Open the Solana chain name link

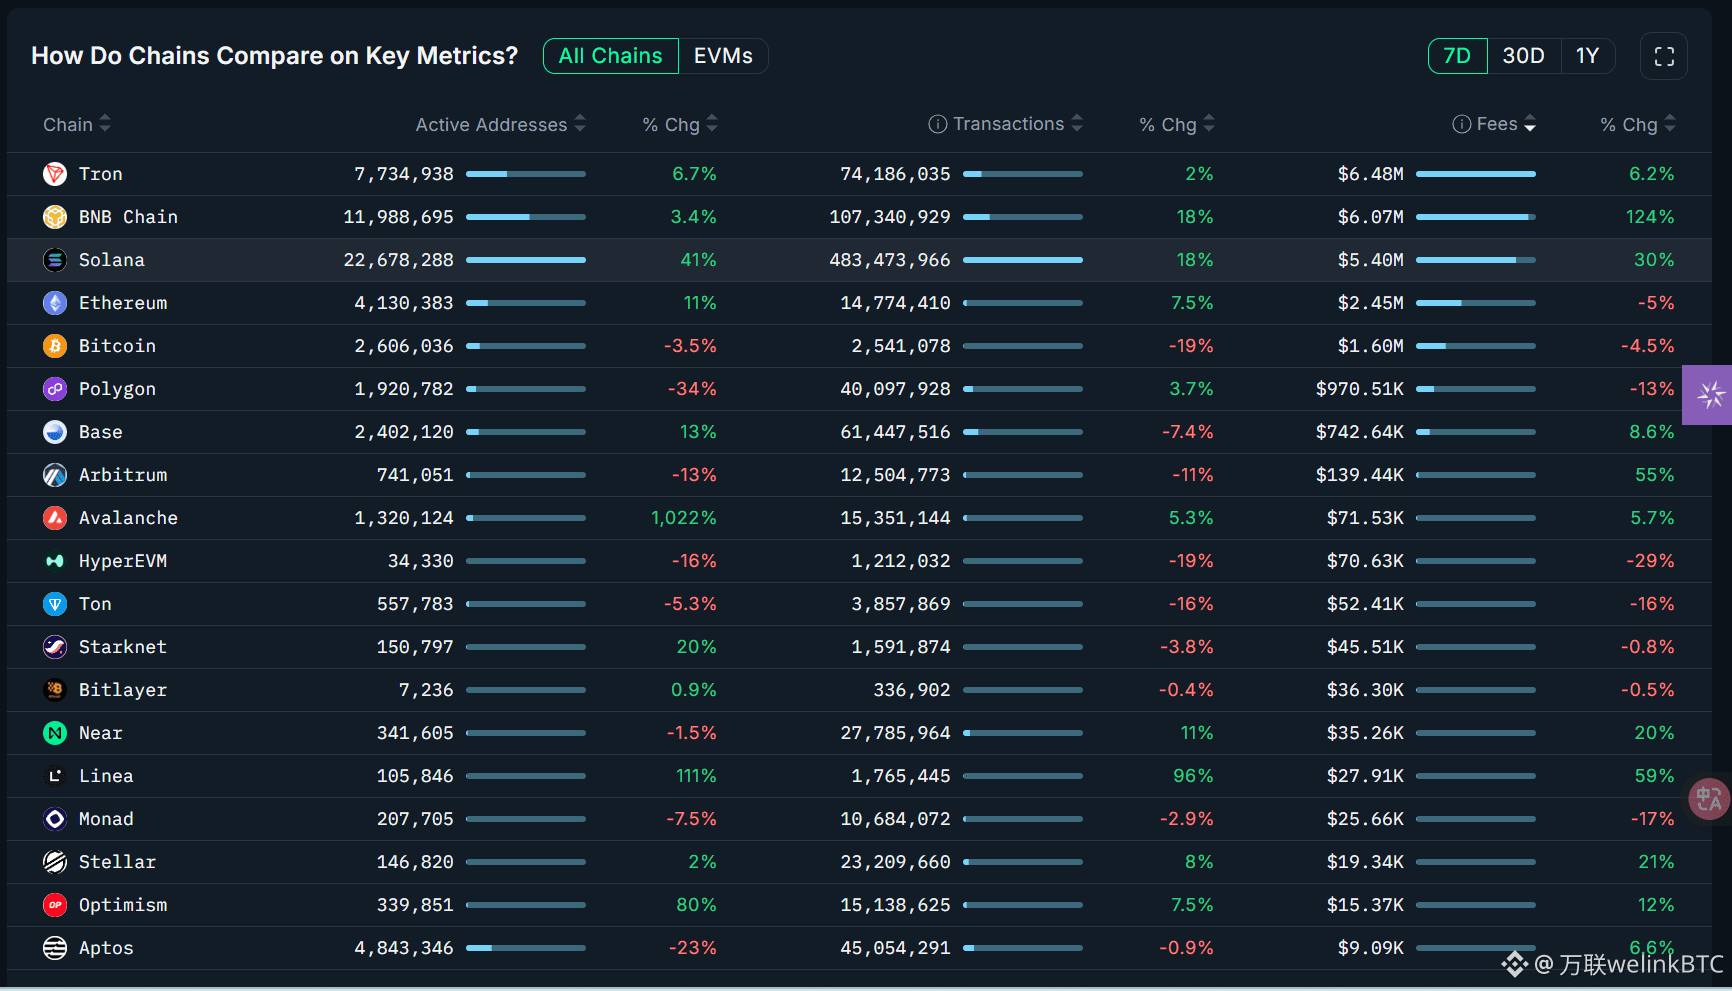[x=112, y=260]
